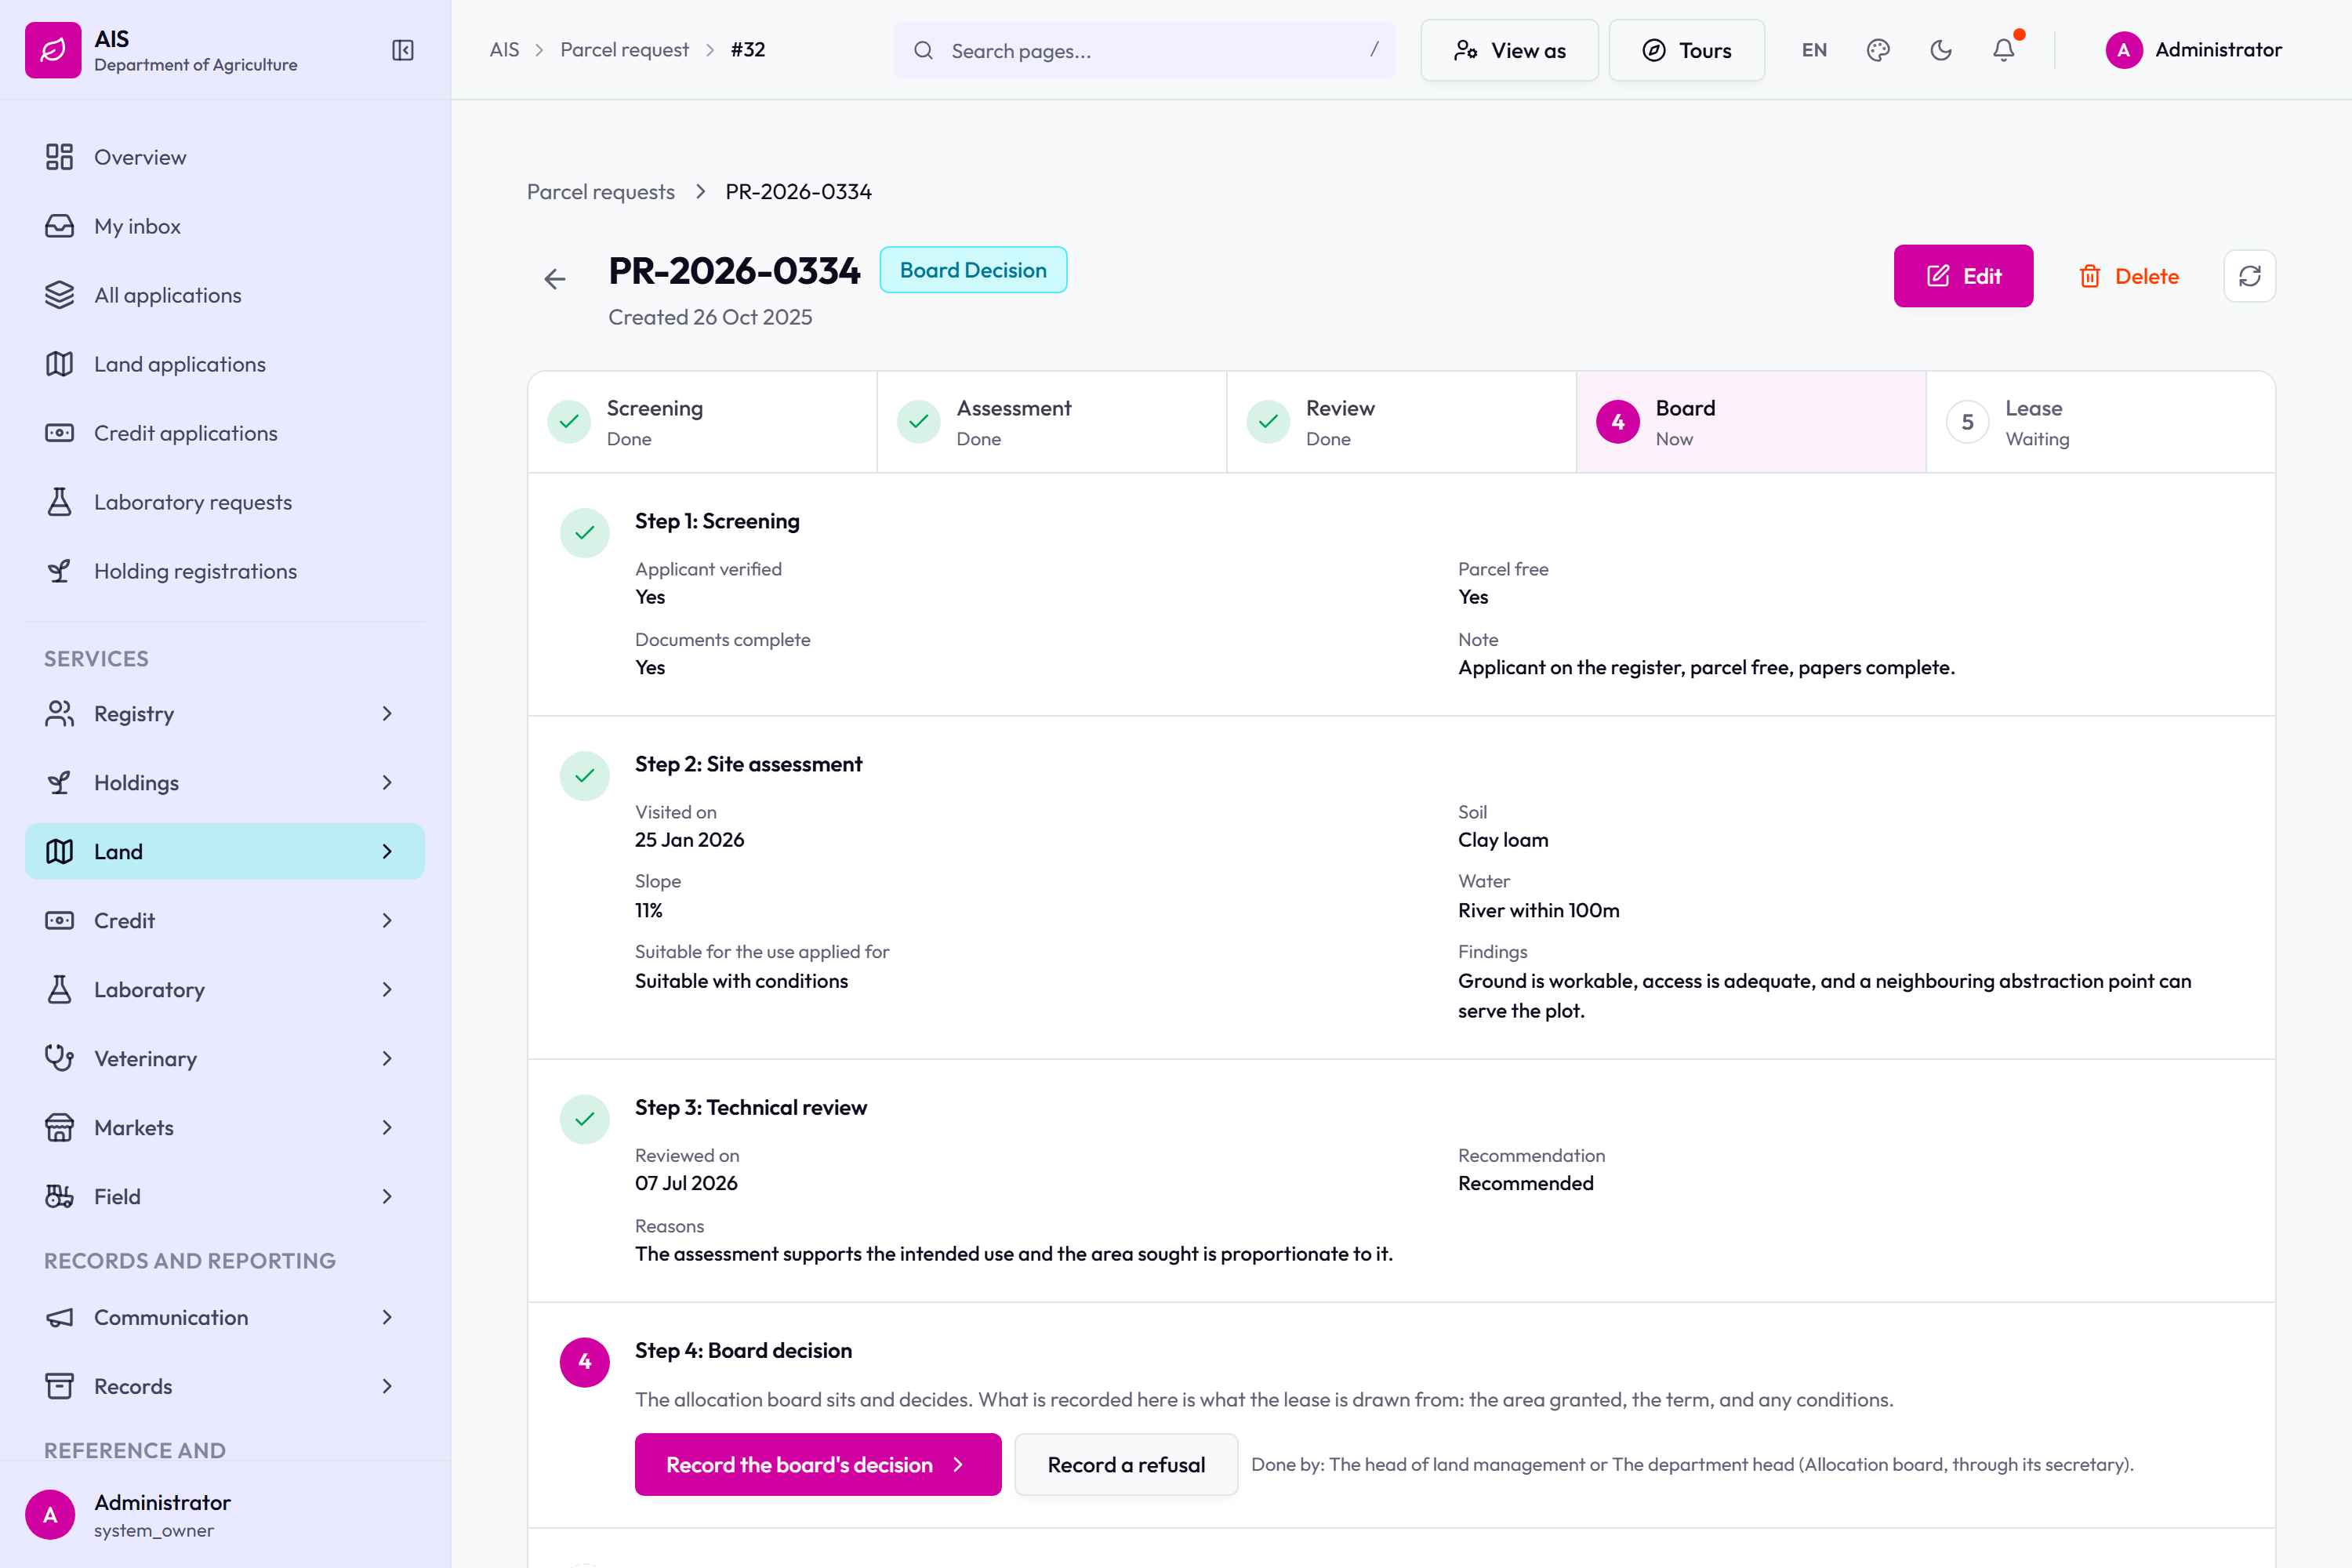
Task: Click Record the board's decision button
Action: point(818,1464)
